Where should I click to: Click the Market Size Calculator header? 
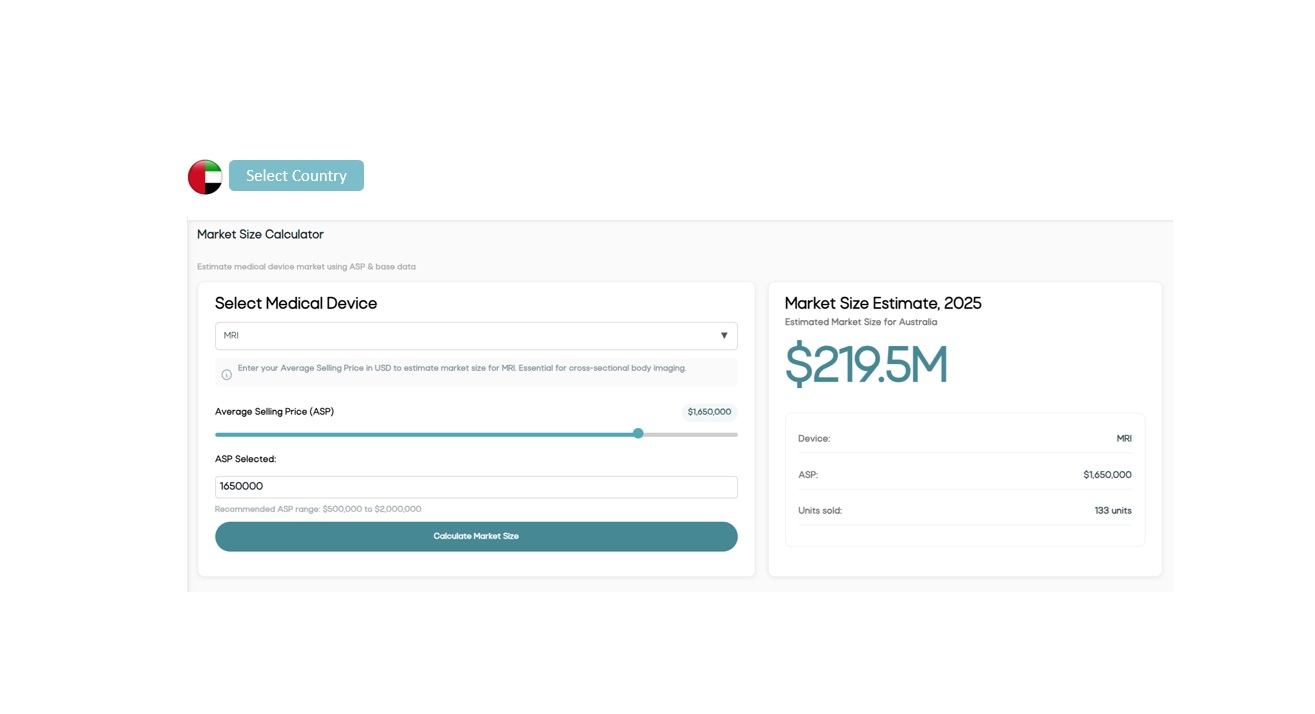260,233
